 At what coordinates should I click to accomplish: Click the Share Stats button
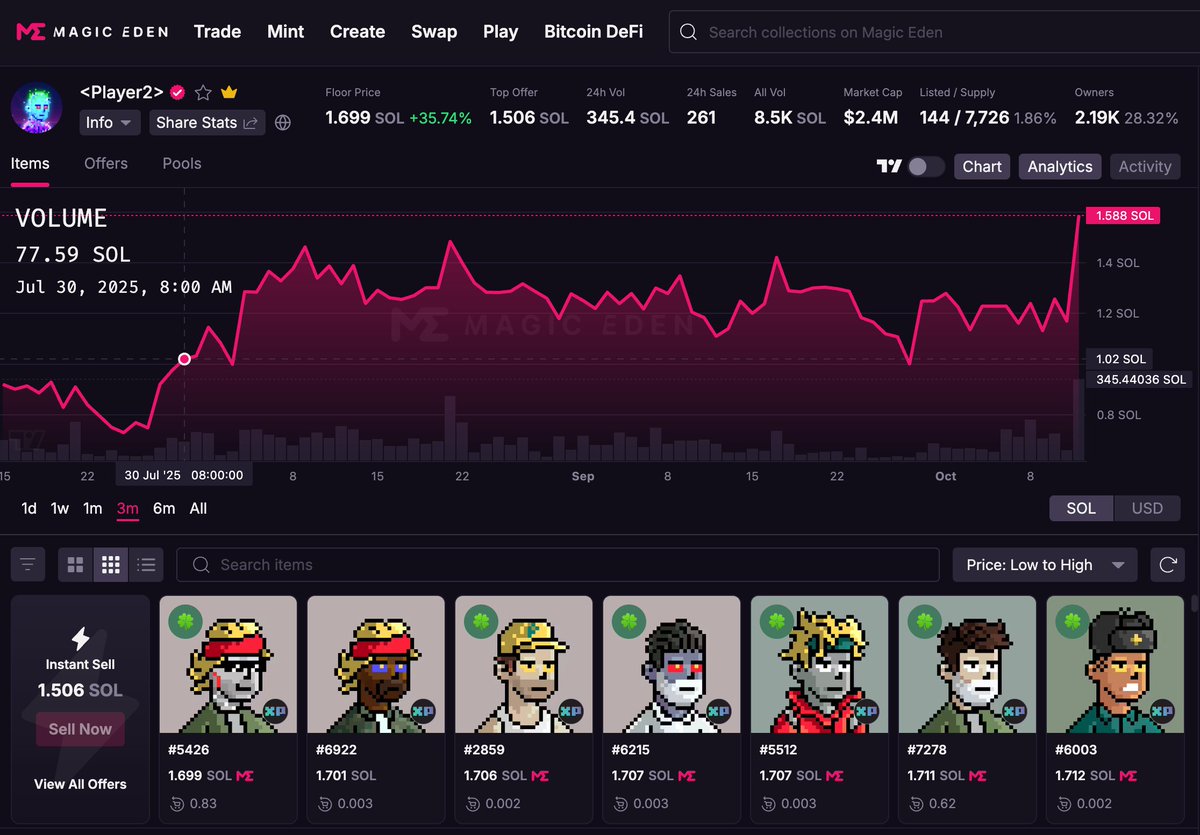[x=207, y=122]
